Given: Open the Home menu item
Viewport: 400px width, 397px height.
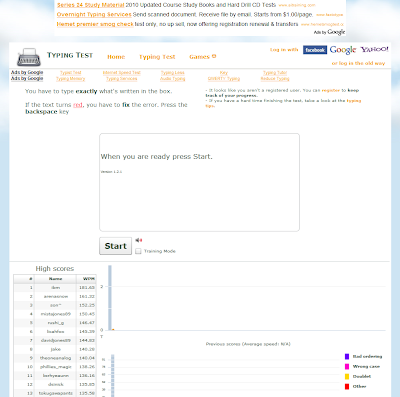Looking at the screenshot, I should [x=116, y=57].
